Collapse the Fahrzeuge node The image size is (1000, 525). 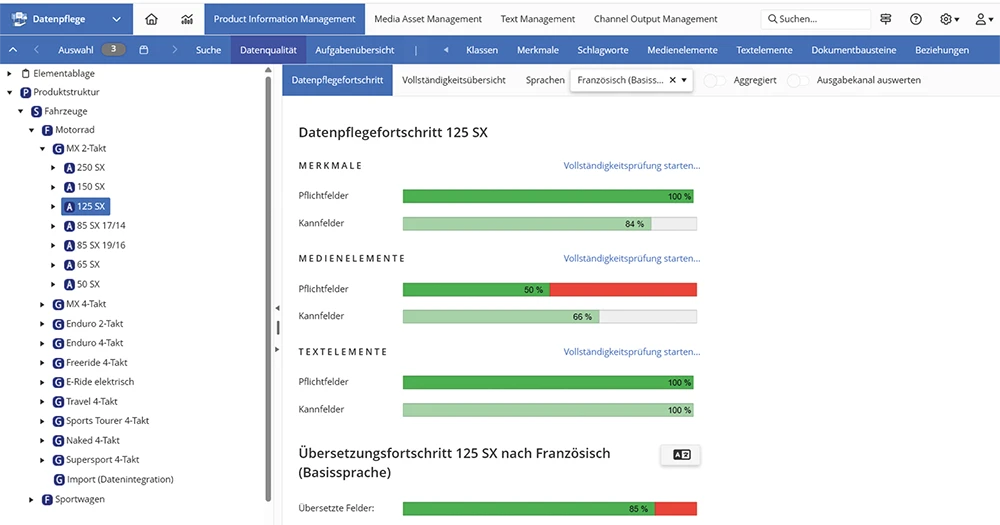[20, 112]
